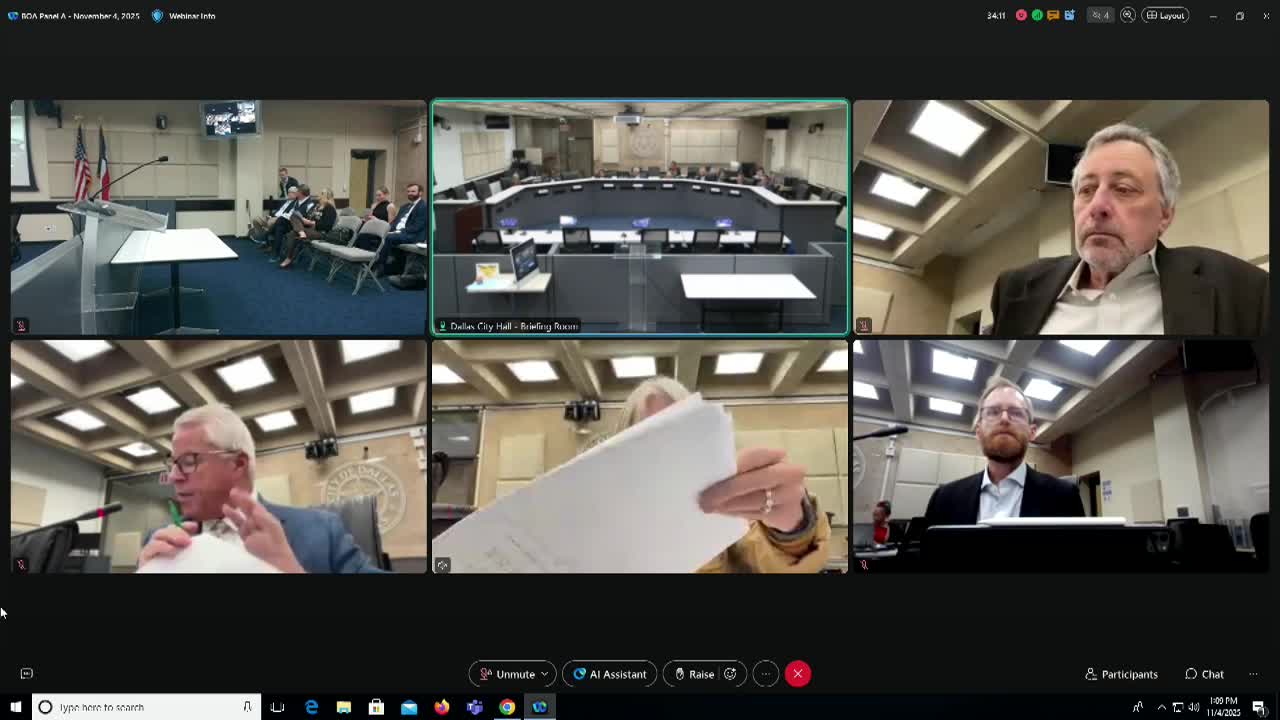Open the Participants panel
The image size is (1280, 720).
[x=1121, y=674]
